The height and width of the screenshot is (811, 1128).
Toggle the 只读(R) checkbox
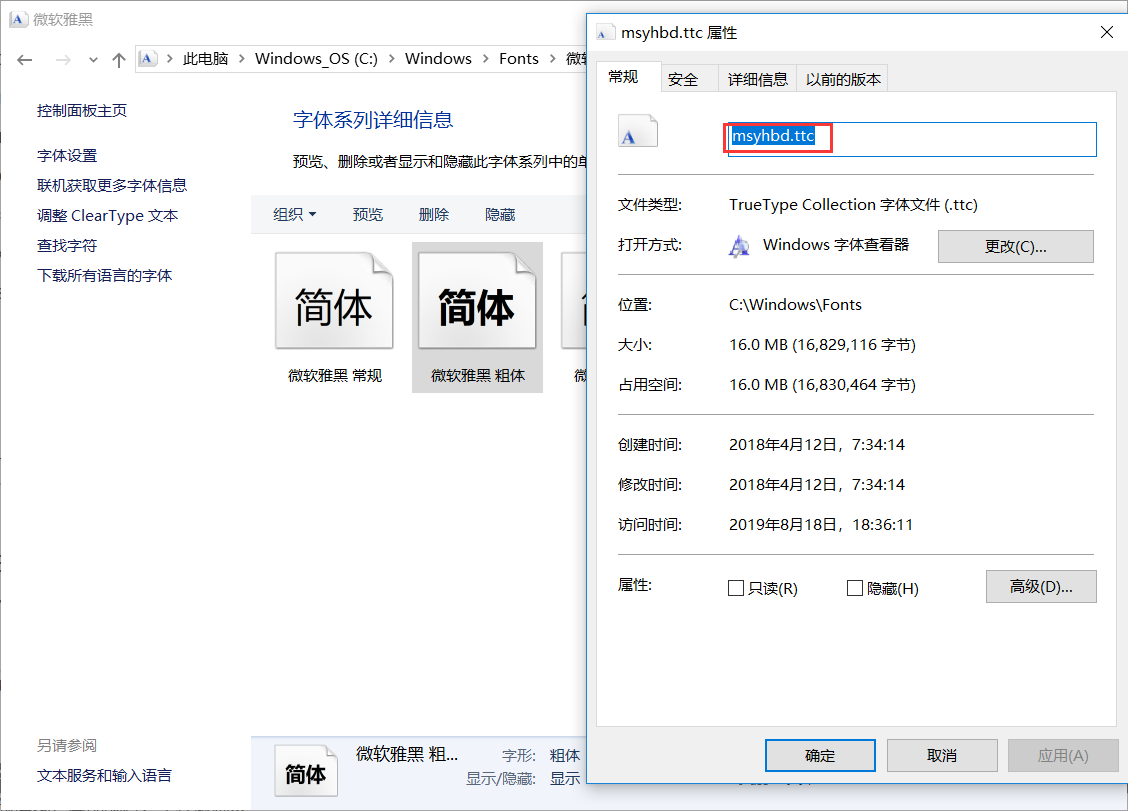[736, 588]
